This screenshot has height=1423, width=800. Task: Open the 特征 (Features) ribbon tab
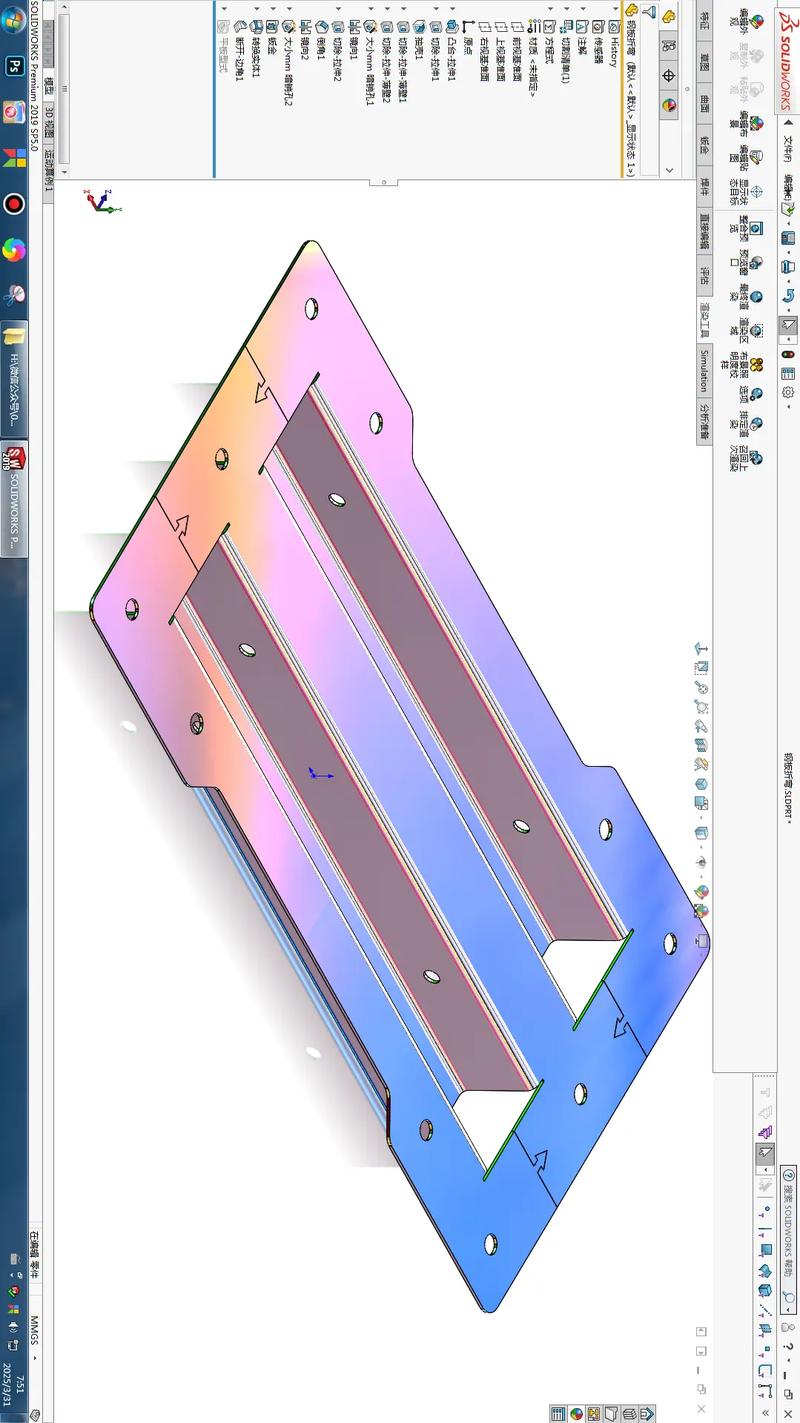click(x=704, y=18)
